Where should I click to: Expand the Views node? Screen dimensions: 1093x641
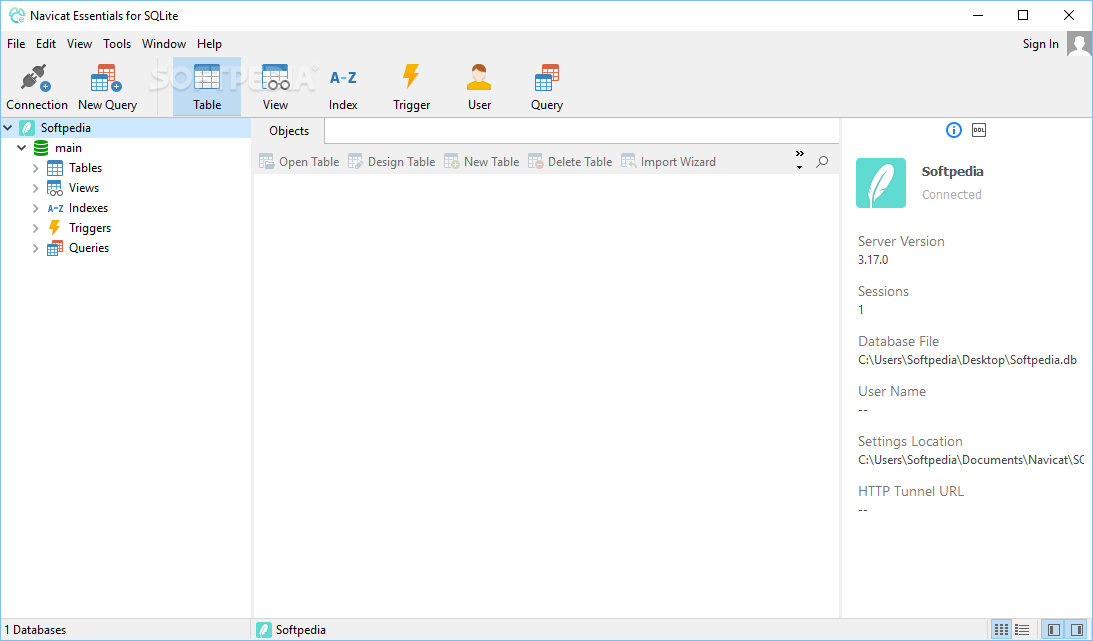pyautogui.click(x=36, y=188)
